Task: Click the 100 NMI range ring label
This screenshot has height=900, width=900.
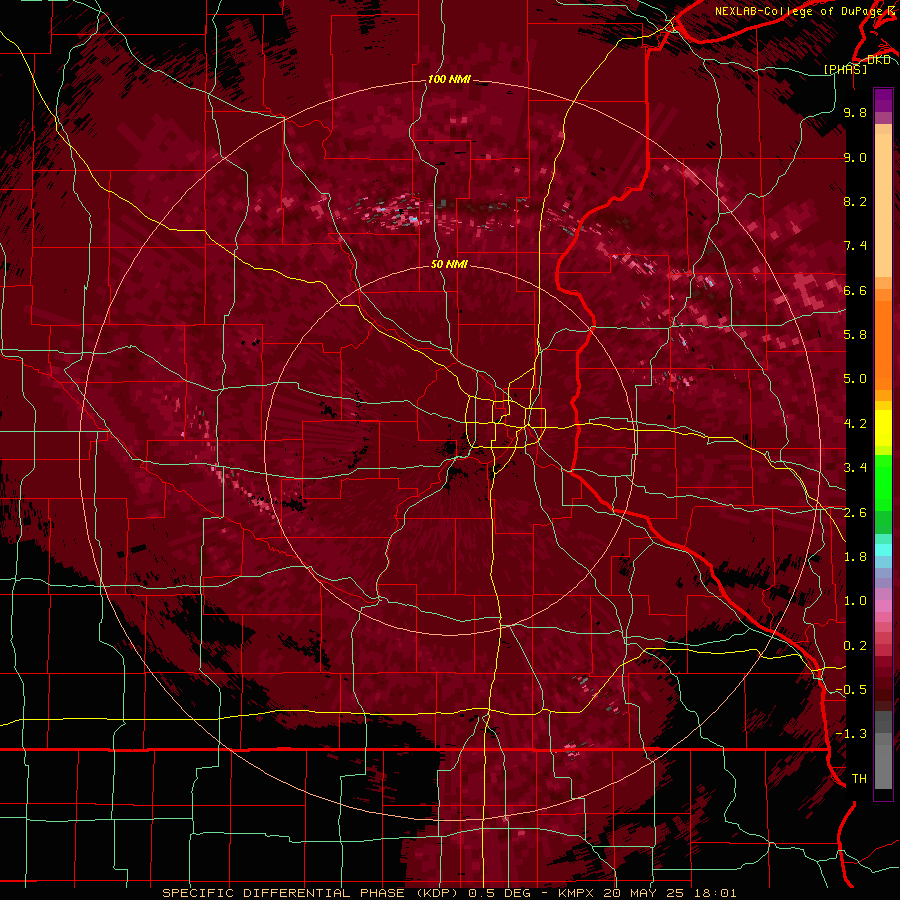Action: (x=449, y=79)
